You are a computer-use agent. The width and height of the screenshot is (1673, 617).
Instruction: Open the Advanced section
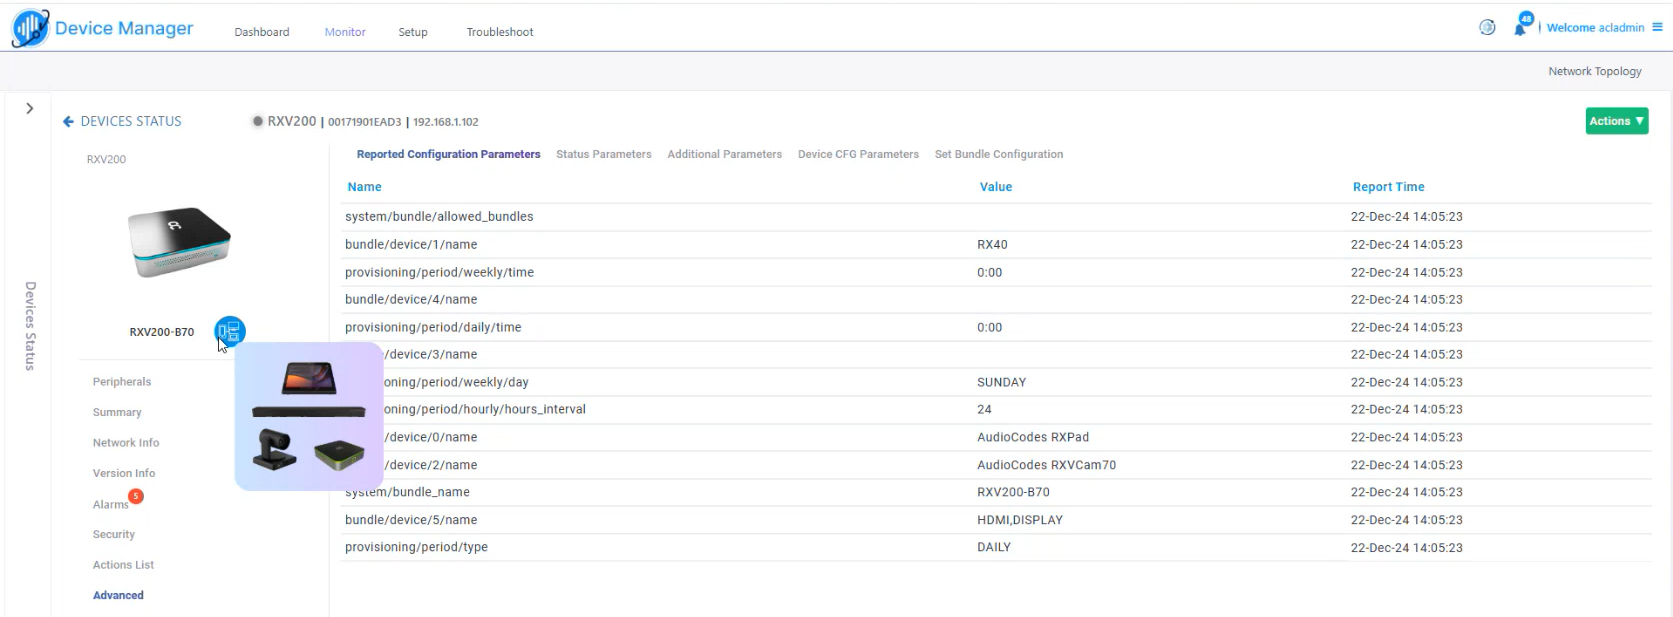[x=118, y=595]
